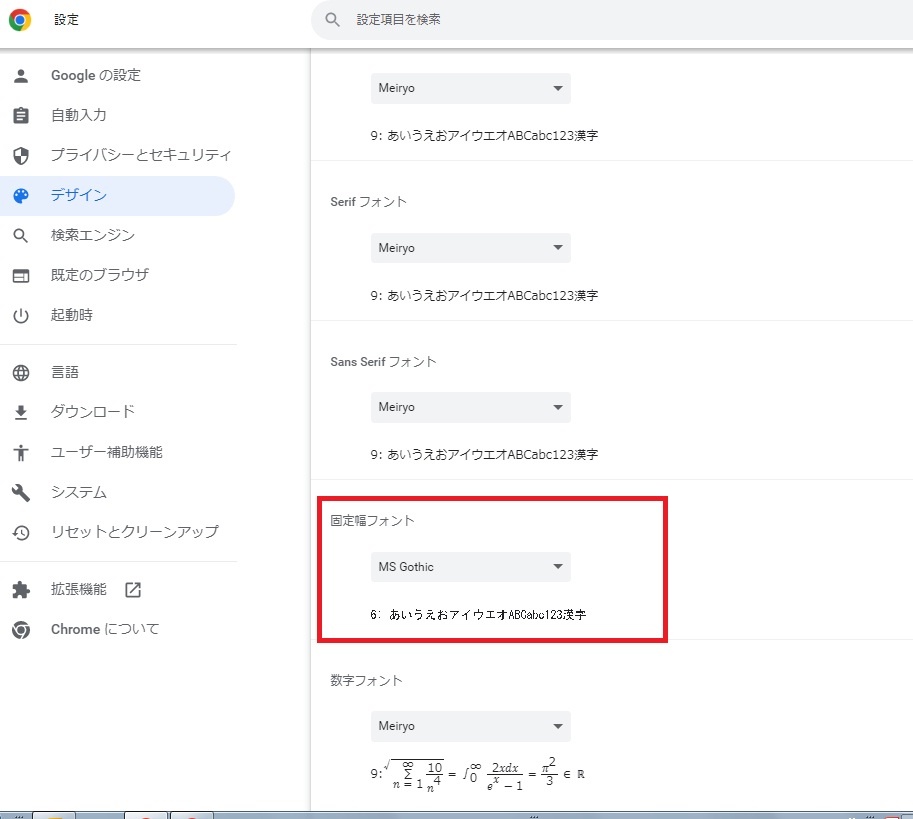Image resolution: width=913 pixels, height=819 pixels.
Task: Click the restore clock icon for reset
Action: pos(21,533)
